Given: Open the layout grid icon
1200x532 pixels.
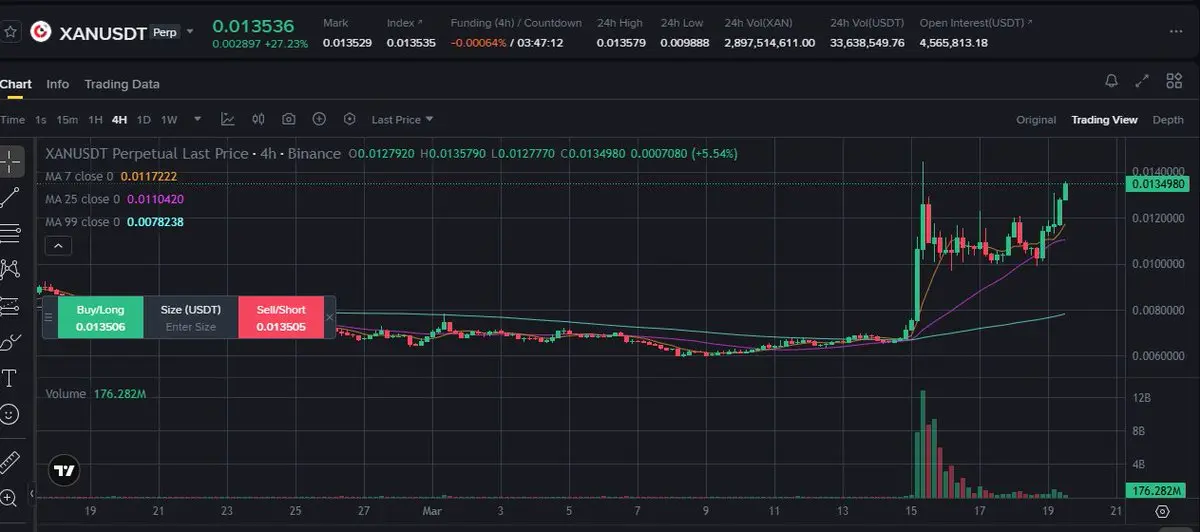Looking at the screenshot, I should click(1173, 81).
